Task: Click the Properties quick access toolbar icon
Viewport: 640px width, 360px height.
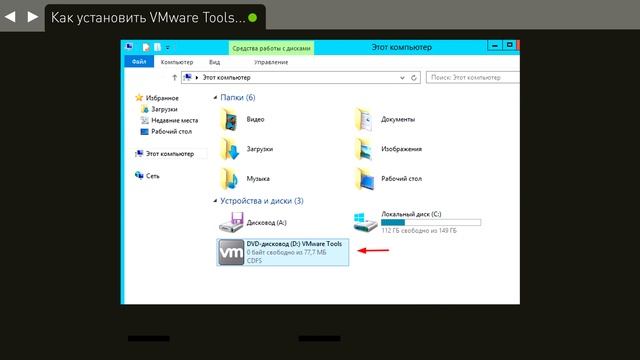Action: pos(146,47)
